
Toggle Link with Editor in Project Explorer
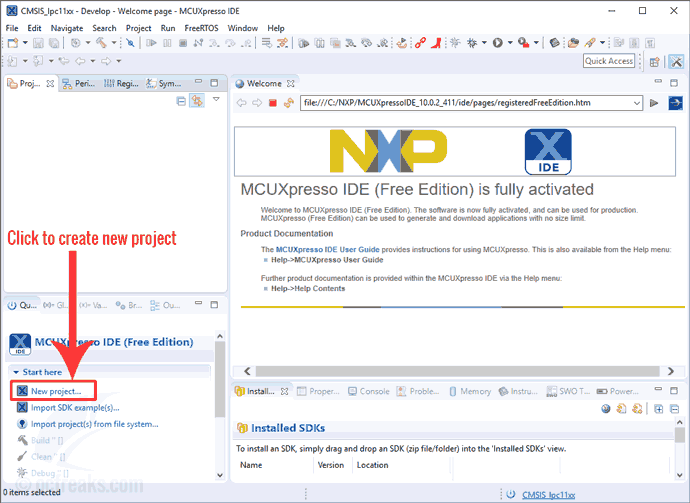[197, 101]
